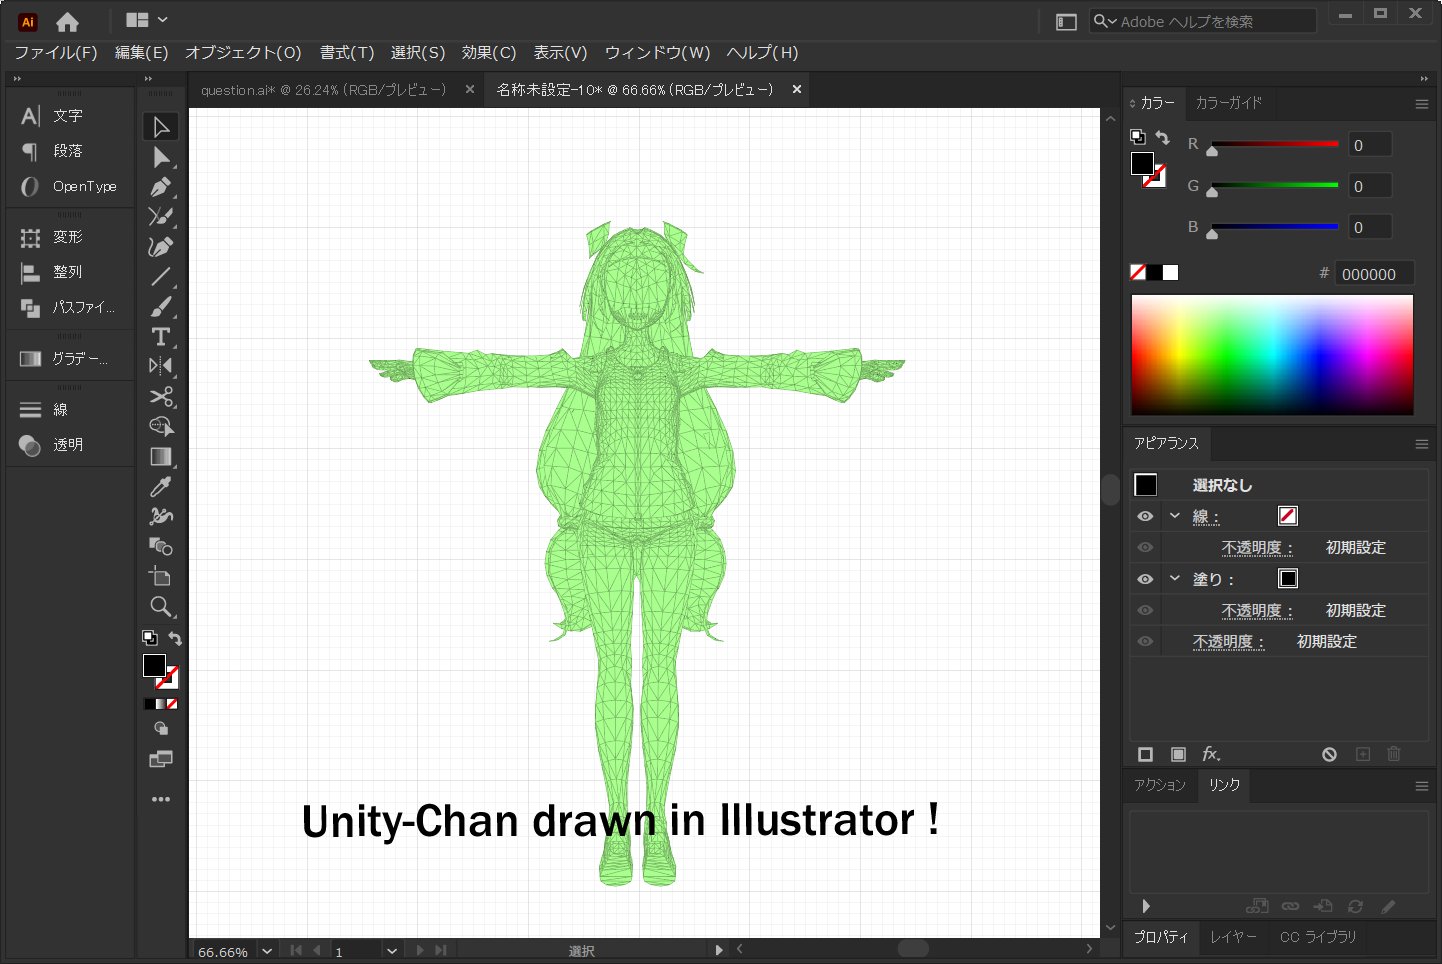
Task: Open the ウィンドウ(W) menu
Action: [657, 52]
